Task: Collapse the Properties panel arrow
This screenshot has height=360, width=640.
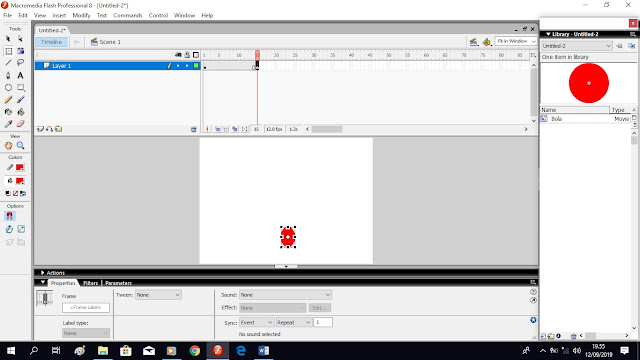Action: [x=42, y=282]
